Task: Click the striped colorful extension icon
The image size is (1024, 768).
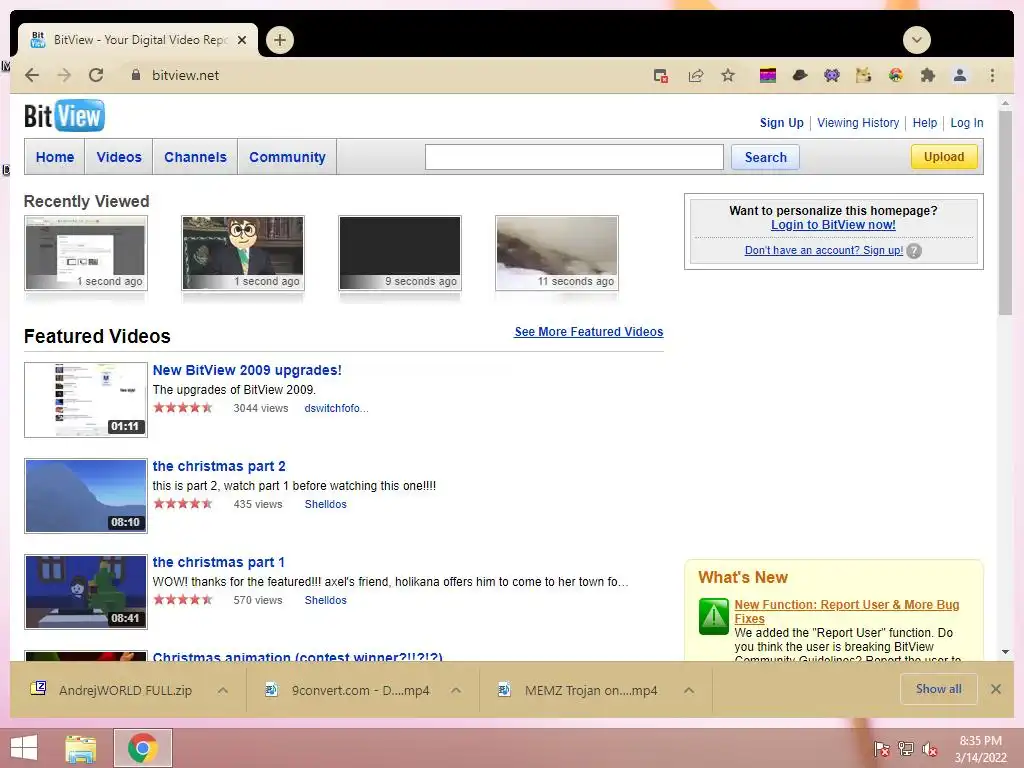Action: [768, 76]
